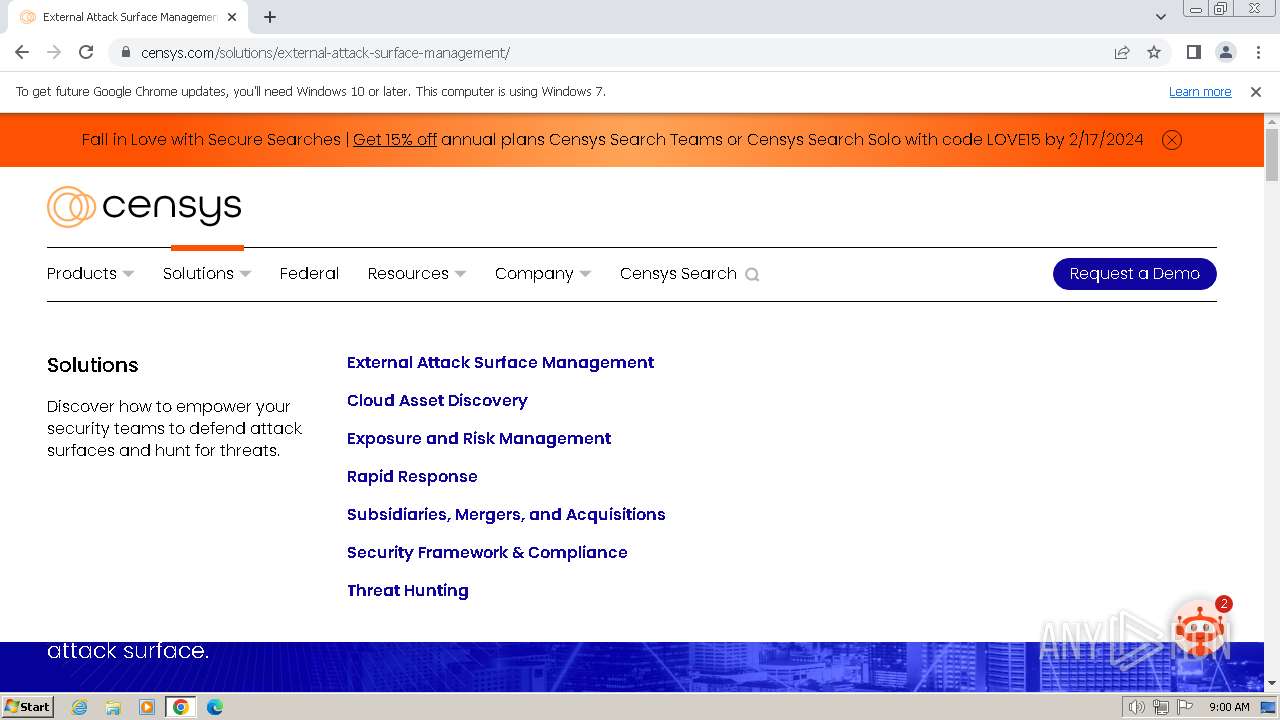Open the Federal page
The width and height of the screenshot is (1280, 720).
309,274
